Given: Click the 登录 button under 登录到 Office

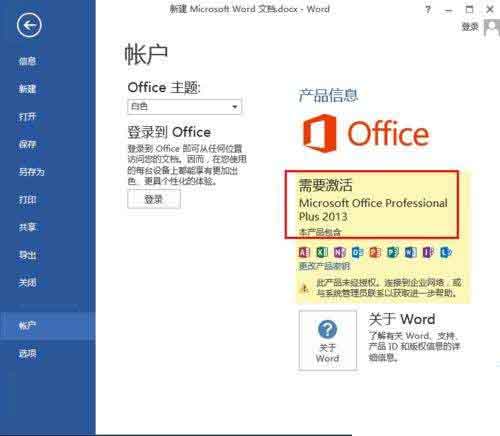Looking at the screenshot, I should click(154, 199).
